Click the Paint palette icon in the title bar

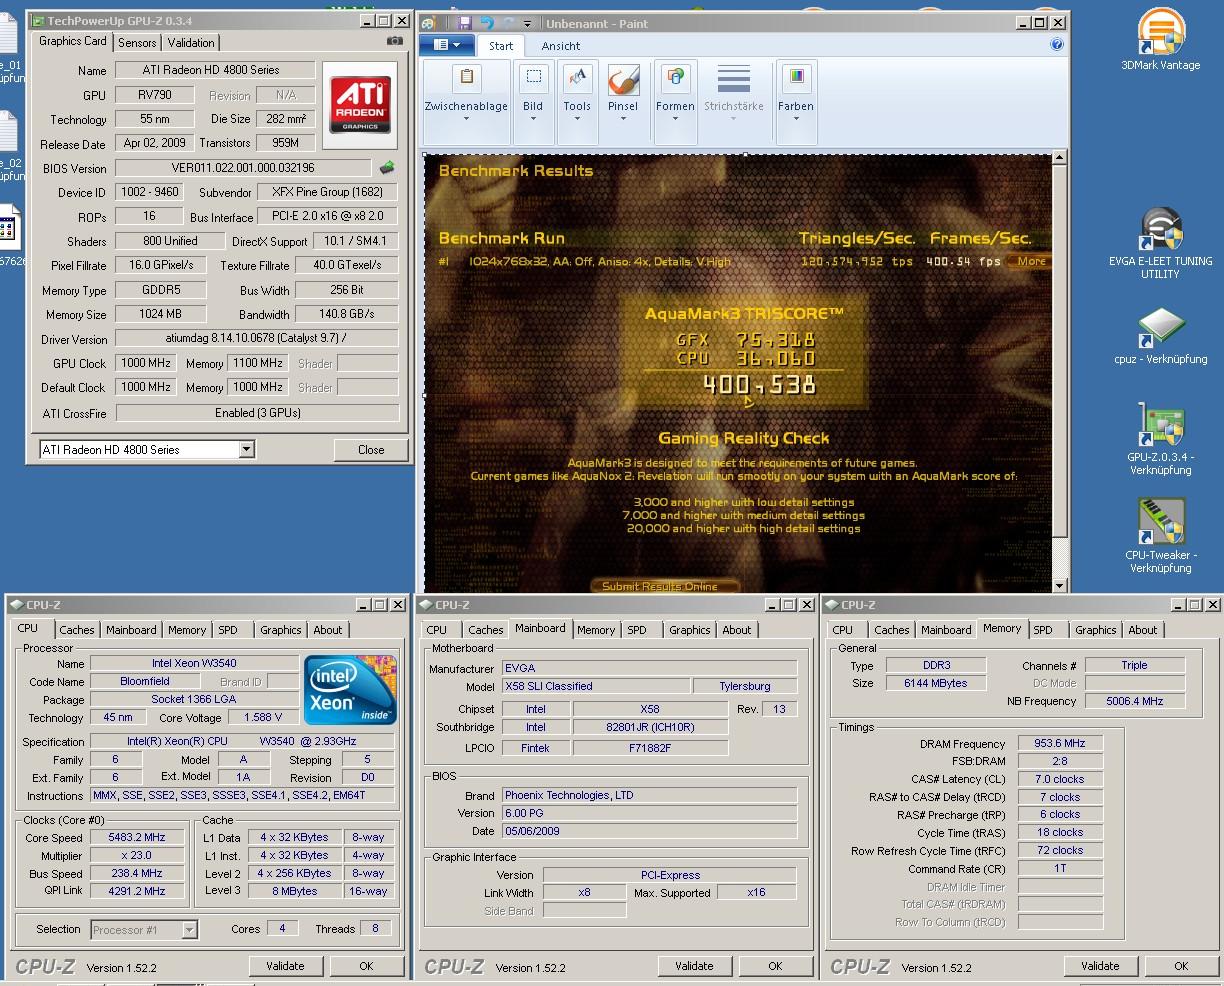click(428, 23)
